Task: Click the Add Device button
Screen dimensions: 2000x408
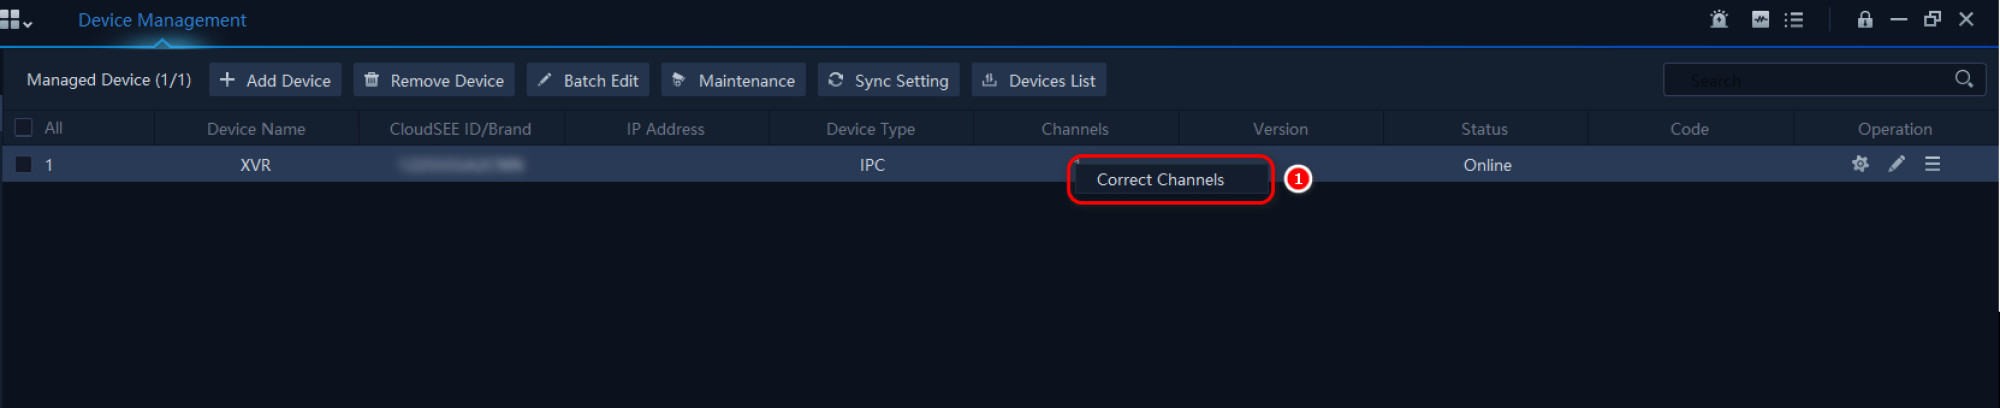Action: click(x=275, y=80)
